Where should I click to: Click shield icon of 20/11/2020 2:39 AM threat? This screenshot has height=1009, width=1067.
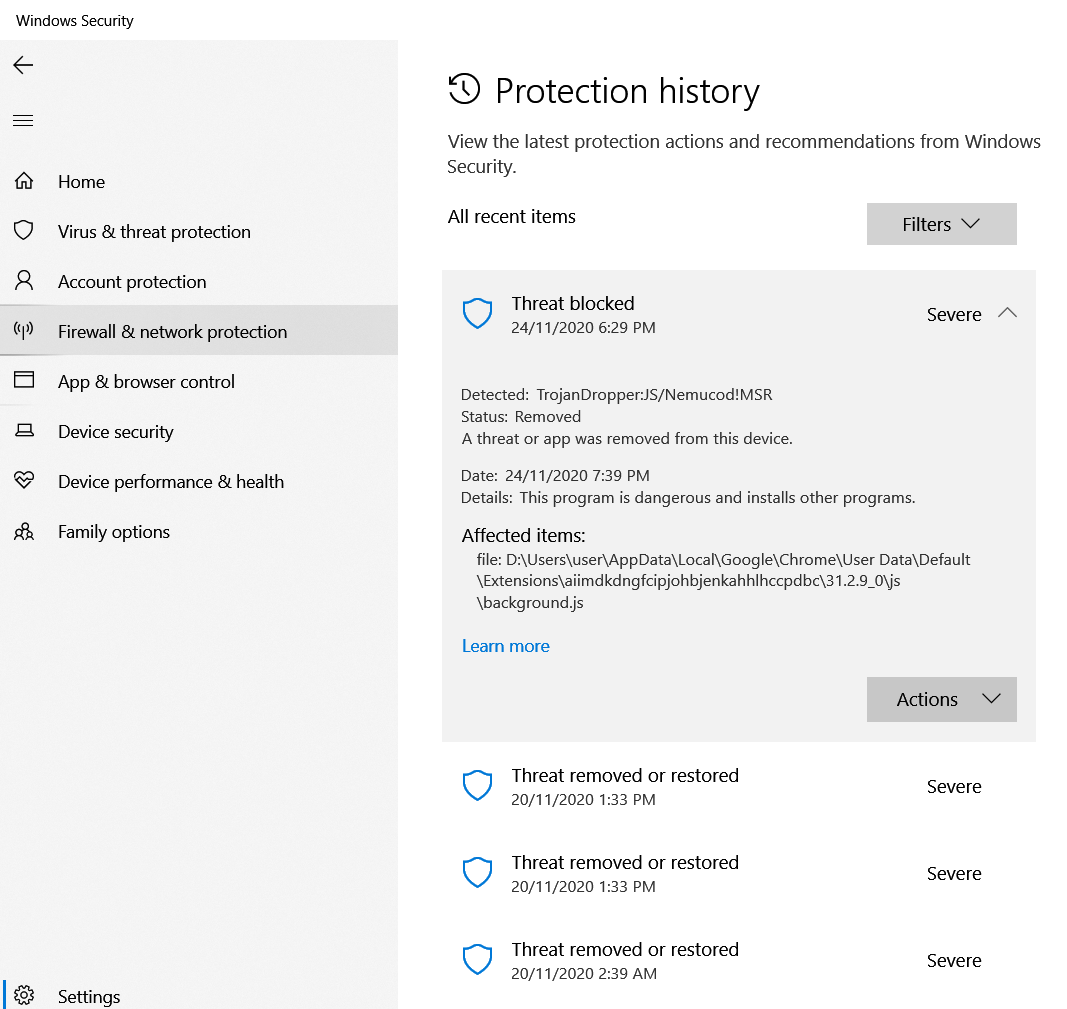click(478, 960)
